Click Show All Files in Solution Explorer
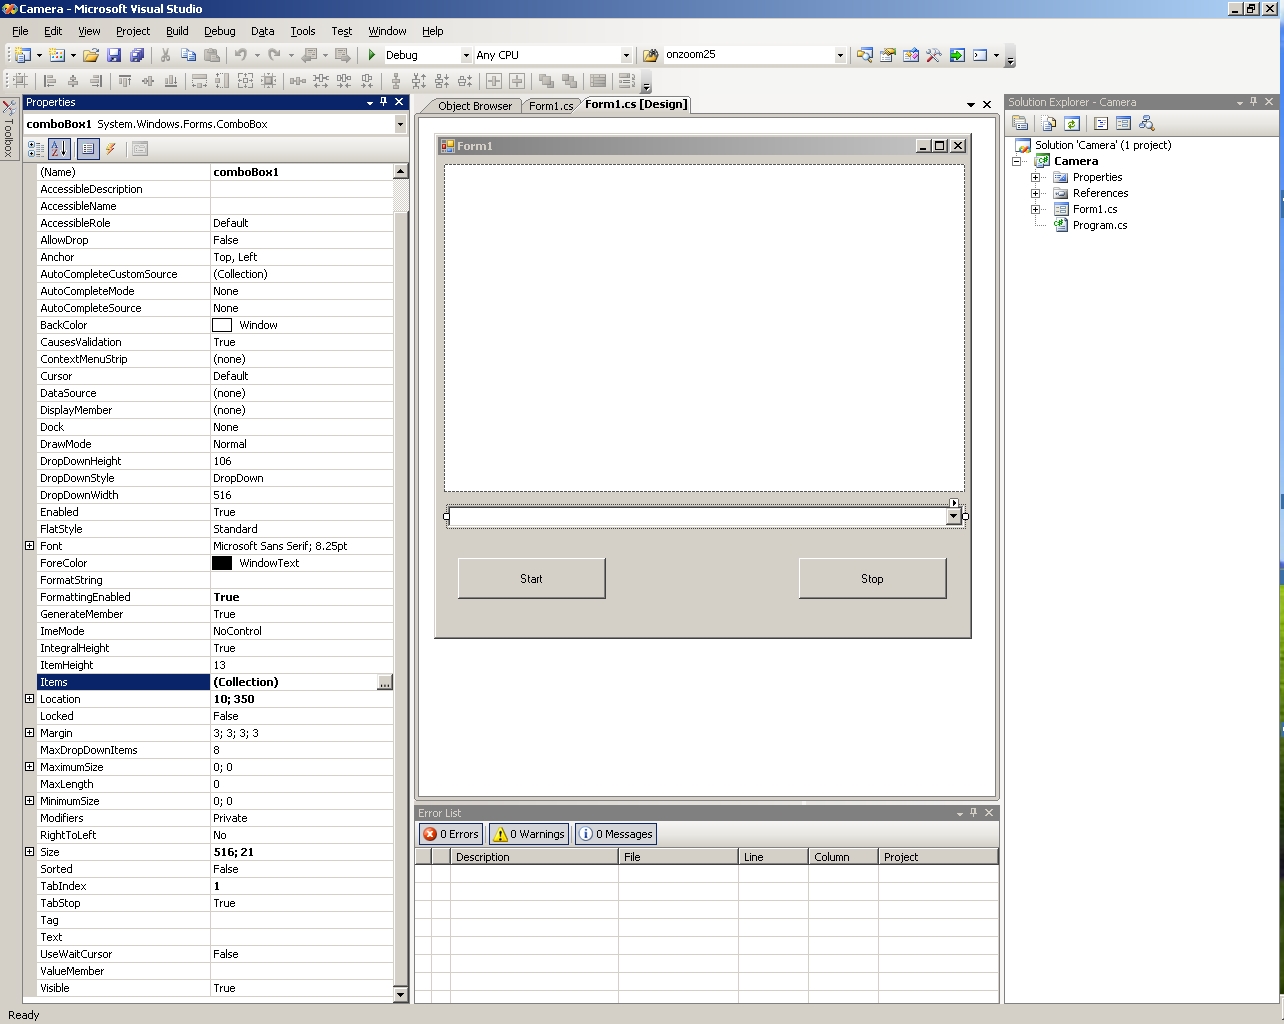1284x1024 pixels. pos(1048,123)
